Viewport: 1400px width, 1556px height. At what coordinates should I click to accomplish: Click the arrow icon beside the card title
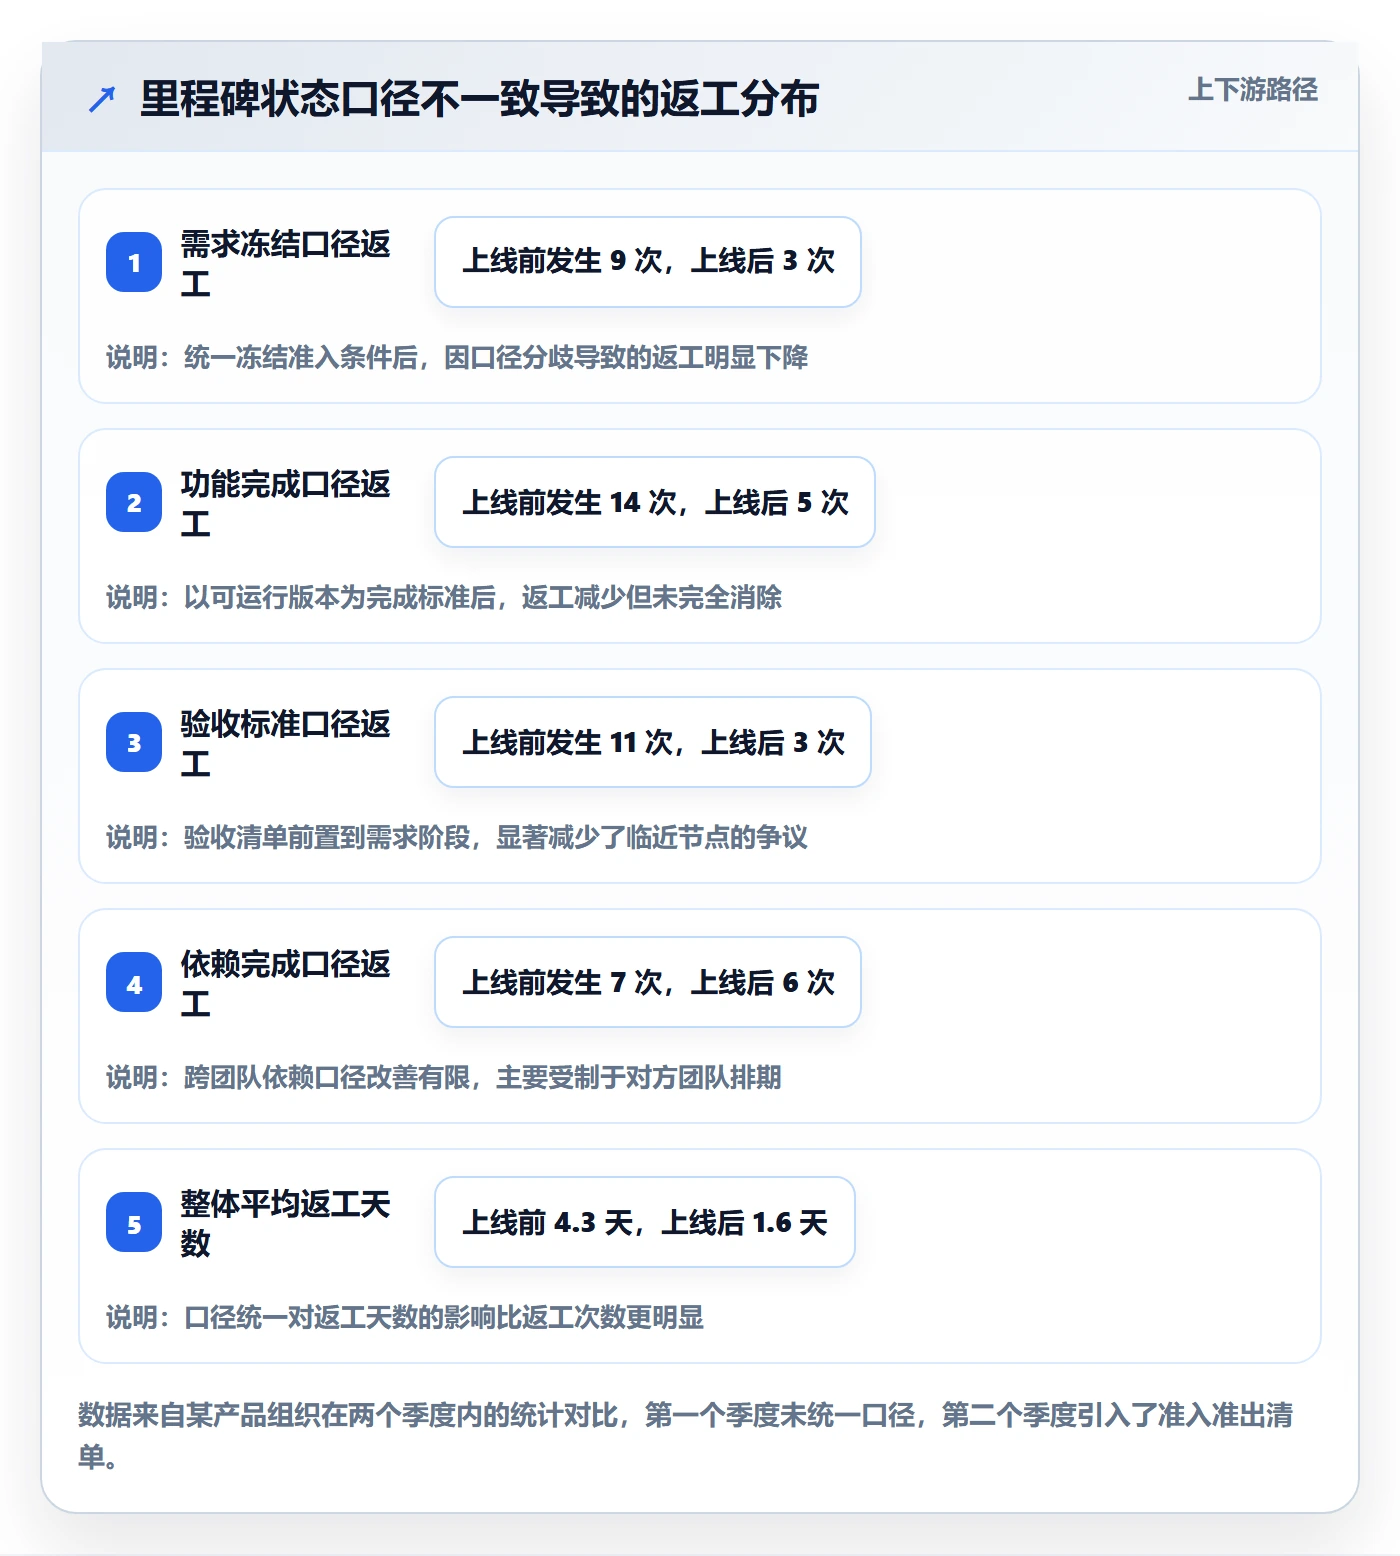point(101,99)
